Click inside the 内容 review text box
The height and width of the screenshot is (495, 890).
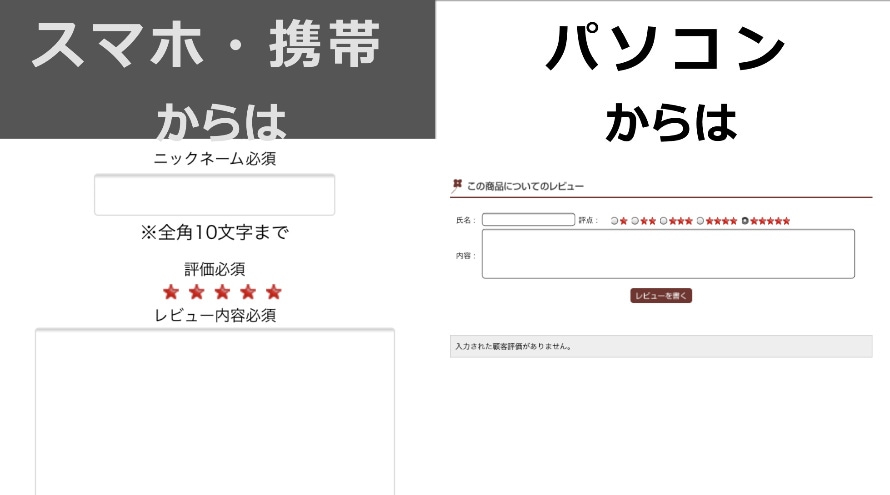click(x=668, y=254)
